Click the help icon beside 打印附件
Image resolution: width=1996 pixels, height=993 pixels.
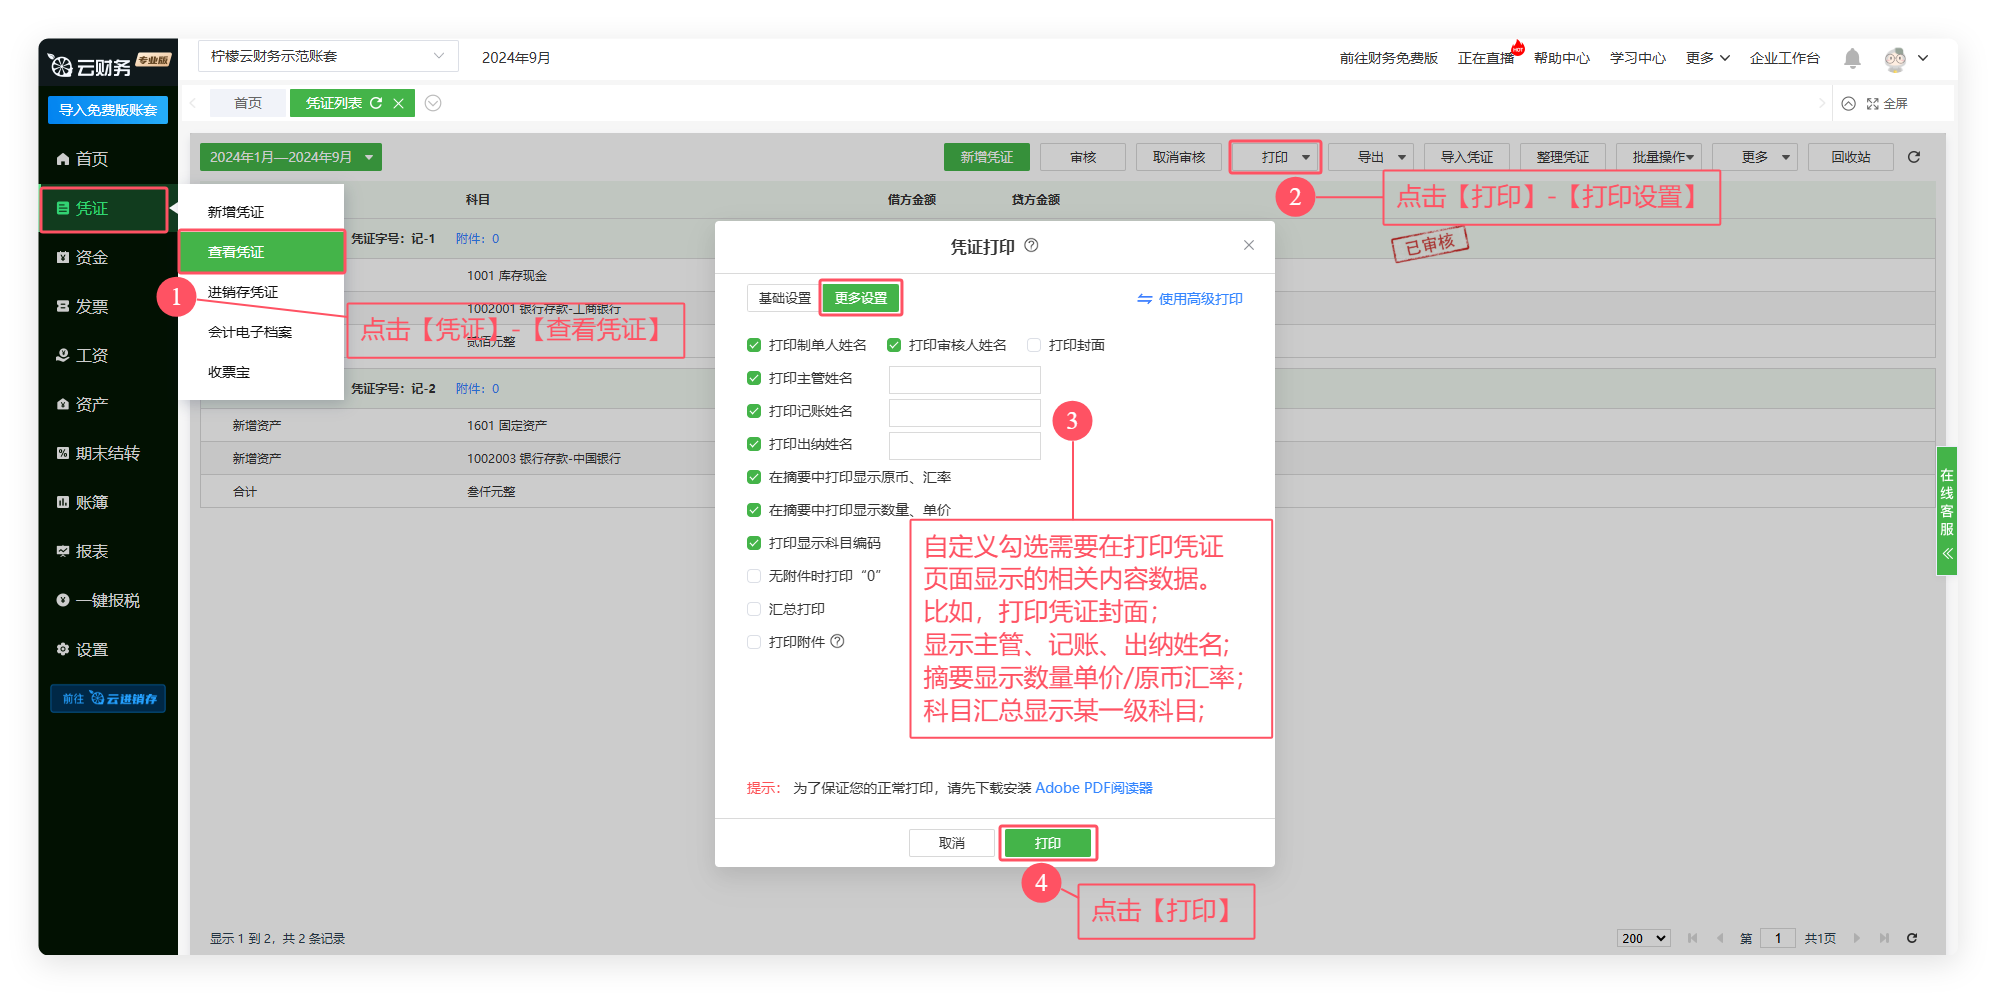pyautogui.click(x=838, y=642)
